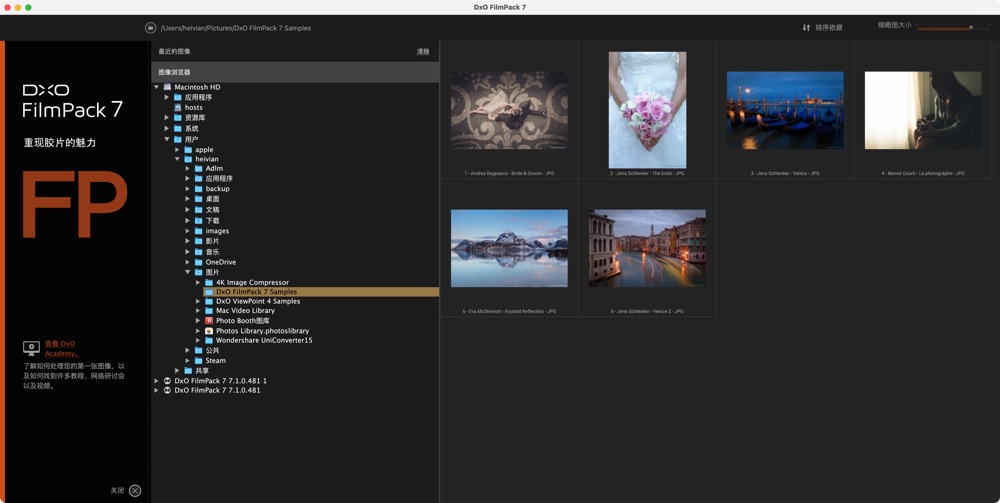Click the Mac Video Library folder icon
Viewport: 1000px width, 503px height.
[209, 310]
